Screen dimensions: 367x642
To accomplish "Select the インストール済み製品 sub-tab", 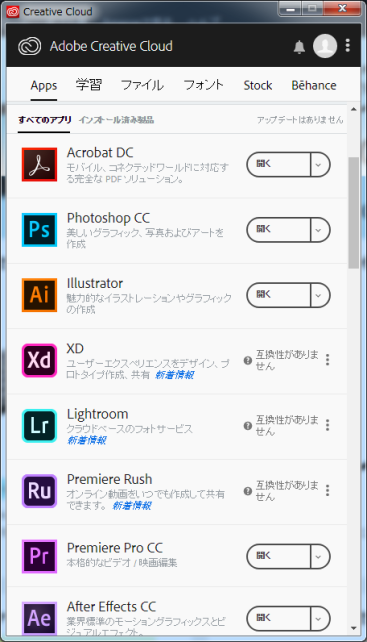I will 116,120.
